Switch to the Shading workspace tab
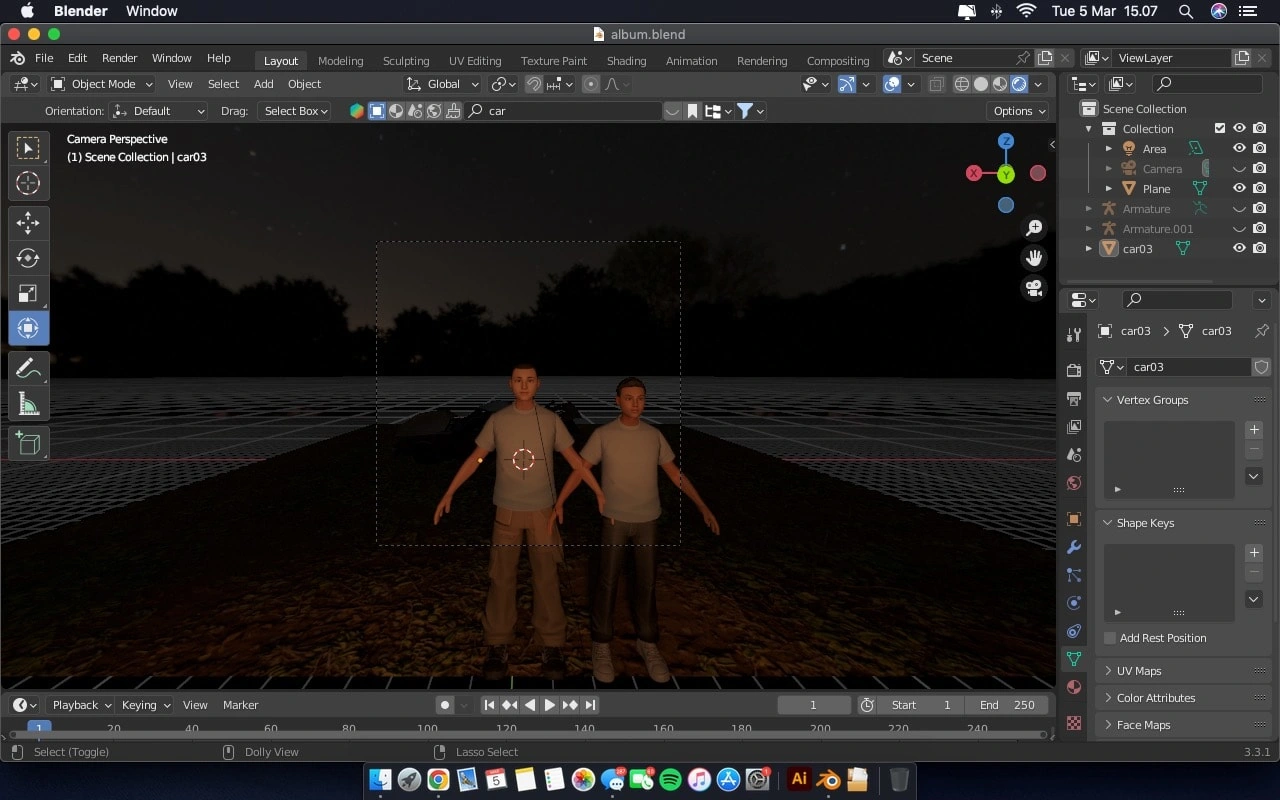This screenshot has width=1280, height=800. coord(627,61)
